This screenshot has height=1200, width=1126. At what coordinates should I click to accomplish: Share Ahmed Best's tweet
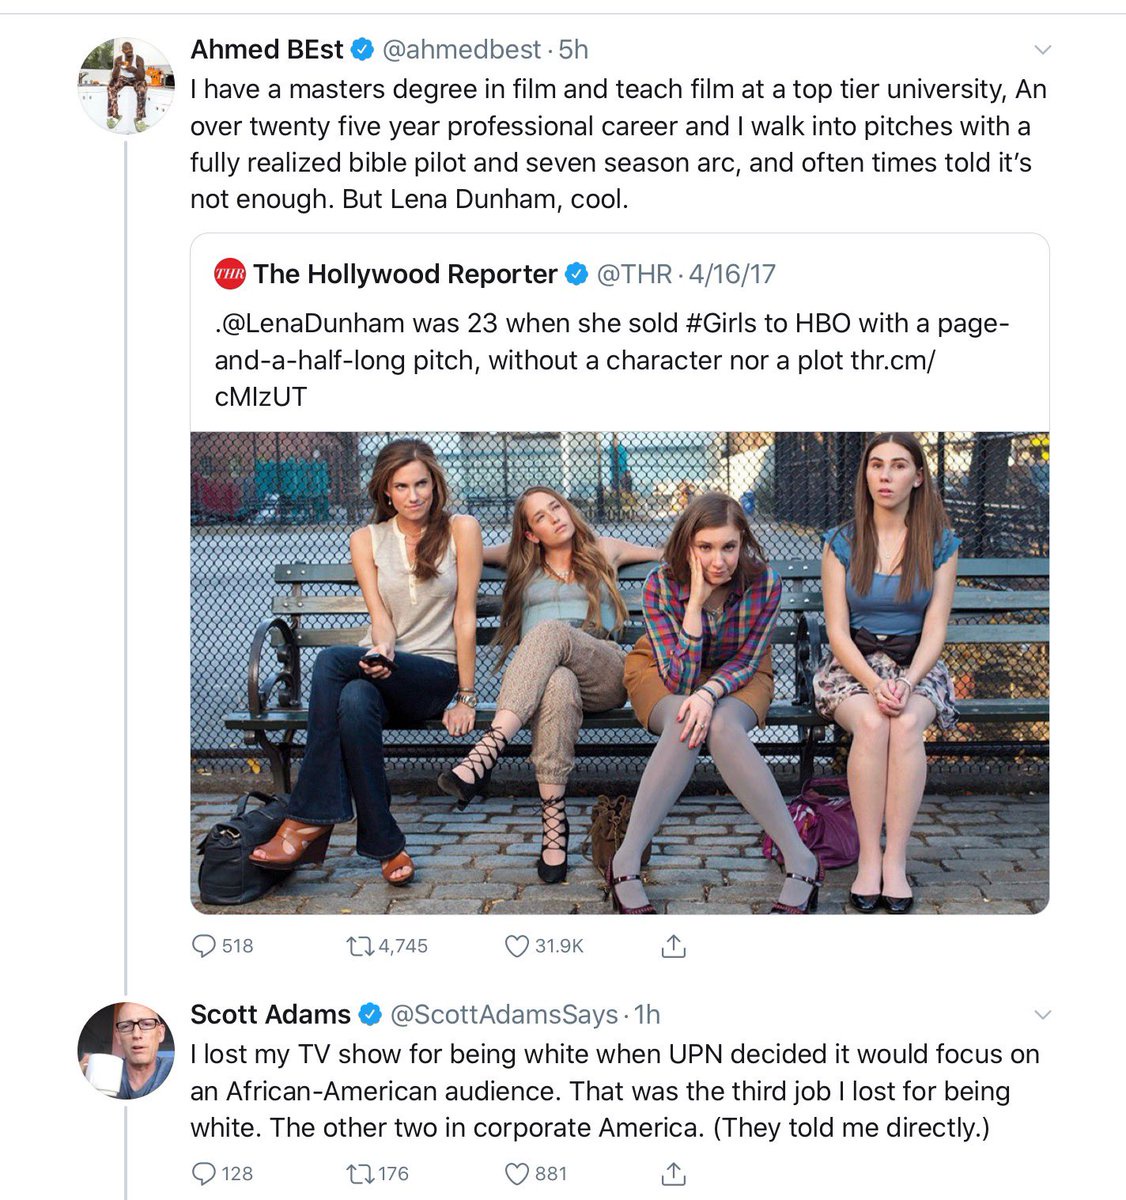pos(674,945)
